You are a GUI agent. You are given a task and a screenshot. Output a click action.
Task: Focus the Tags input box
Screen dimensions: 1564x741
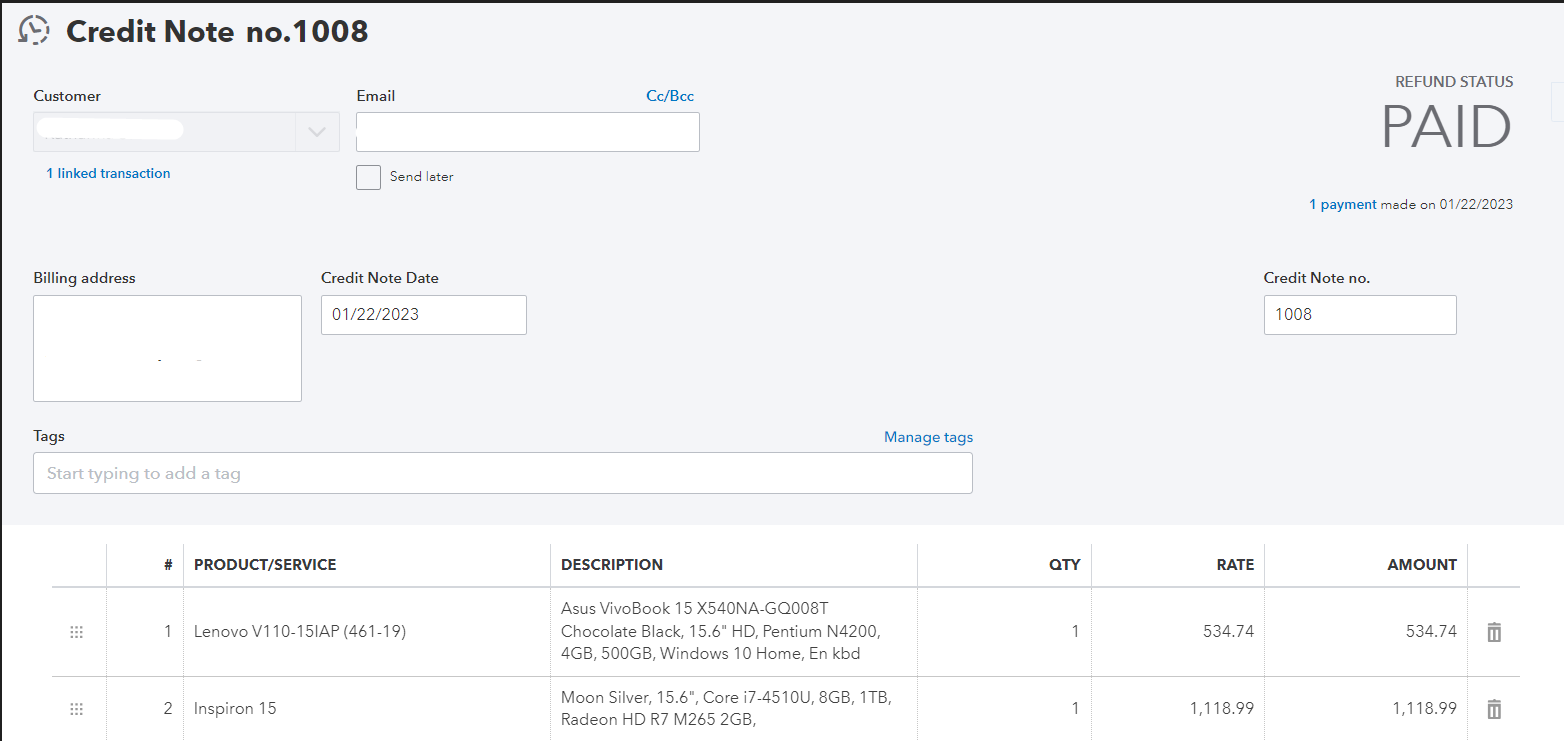502,473
